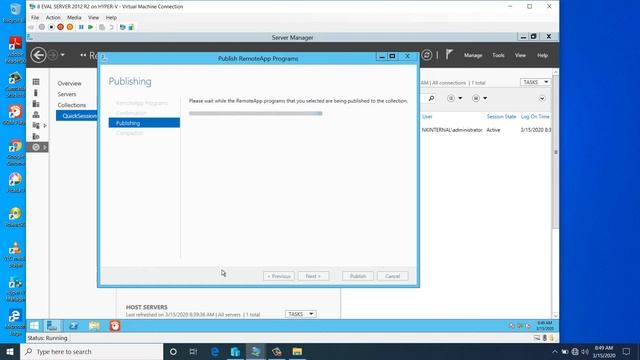Viewport: 640px width, 360px height.
Task: Click the Turn Off VM toolbar icon
Action: (x=51, y=27)
